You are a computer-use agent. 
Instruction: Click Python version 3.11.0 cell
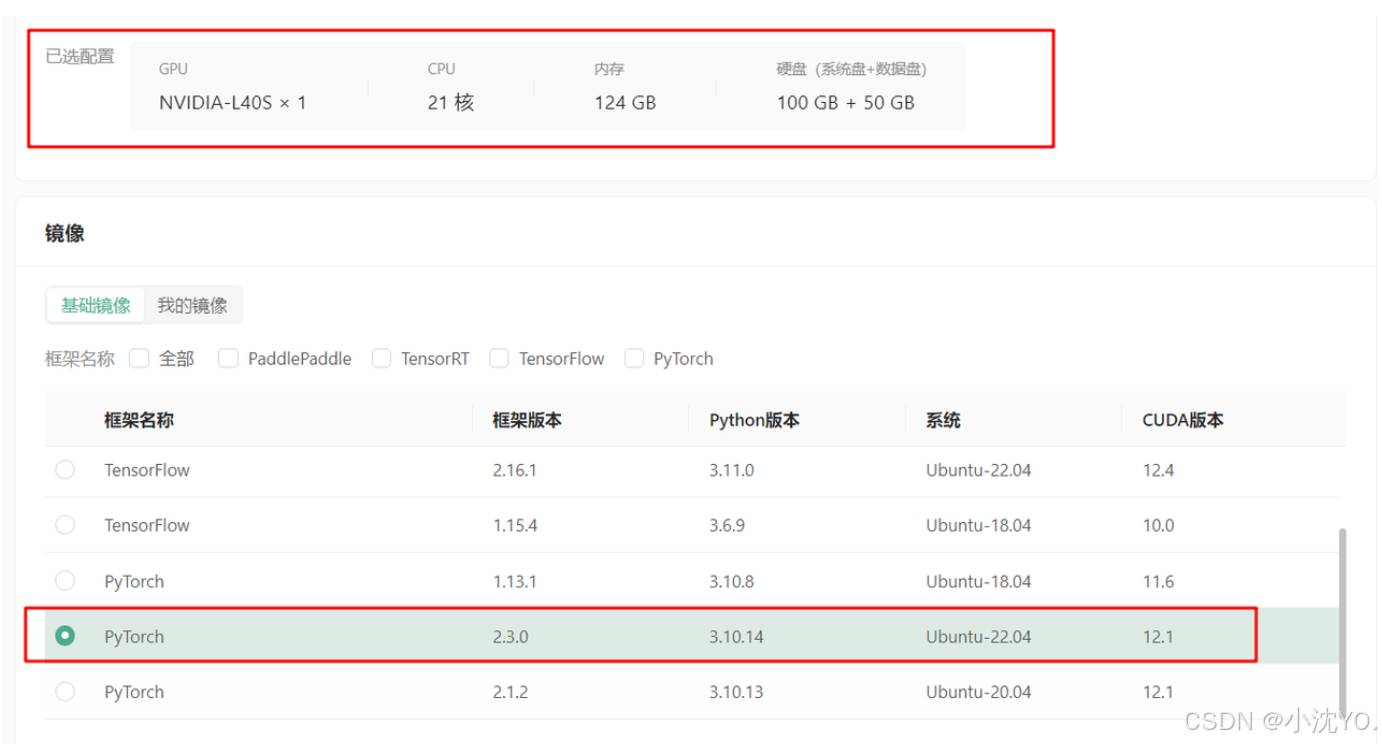[x=732, y=470]
